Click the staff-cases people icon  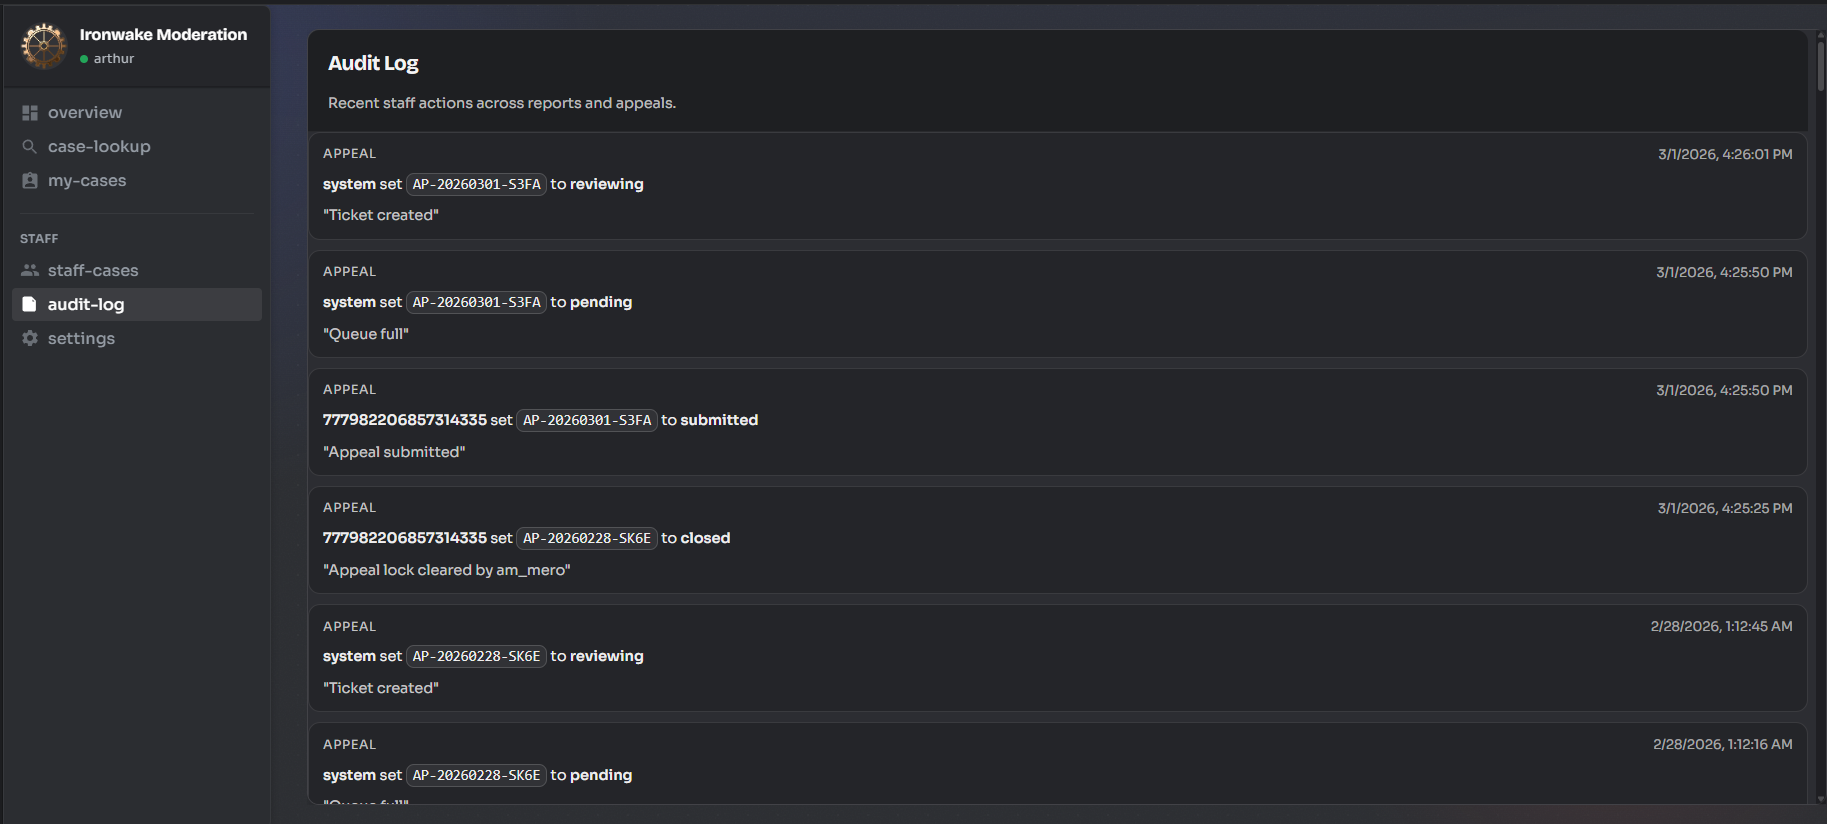pos(30,271)
